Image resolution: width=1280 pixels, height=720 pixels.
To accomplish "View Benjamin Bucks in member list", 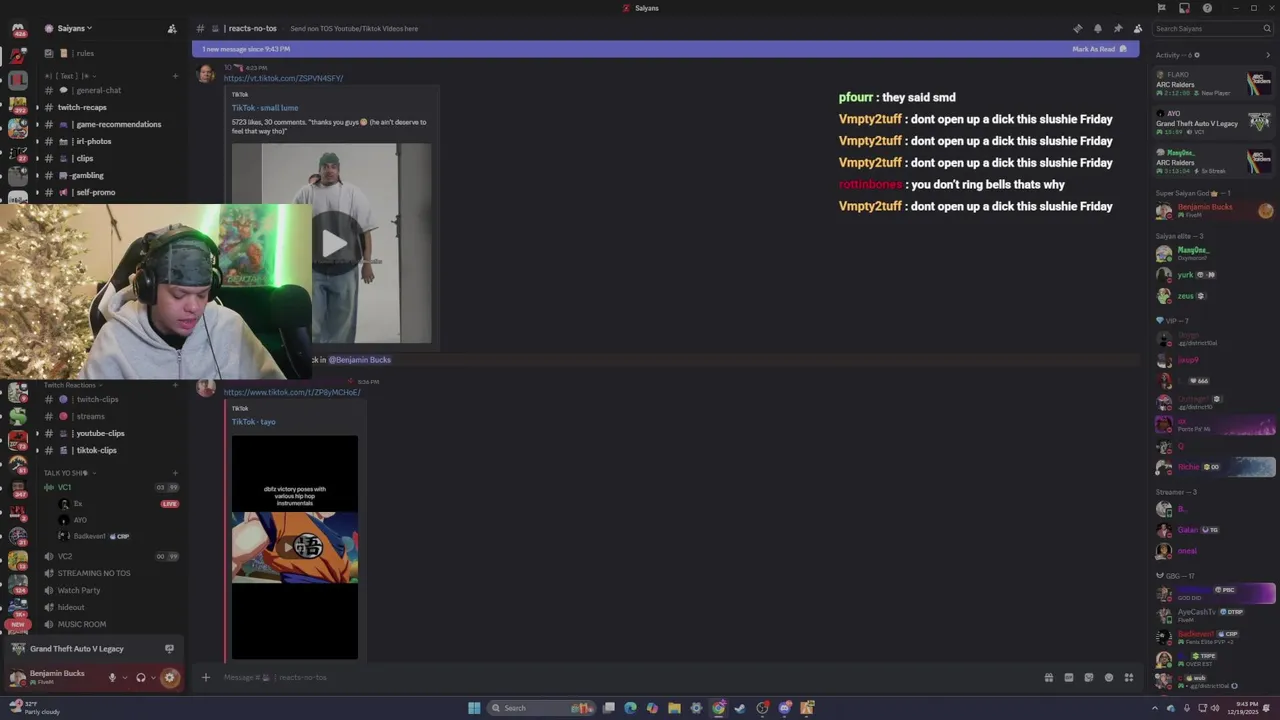I will (x=1214, y=210).
